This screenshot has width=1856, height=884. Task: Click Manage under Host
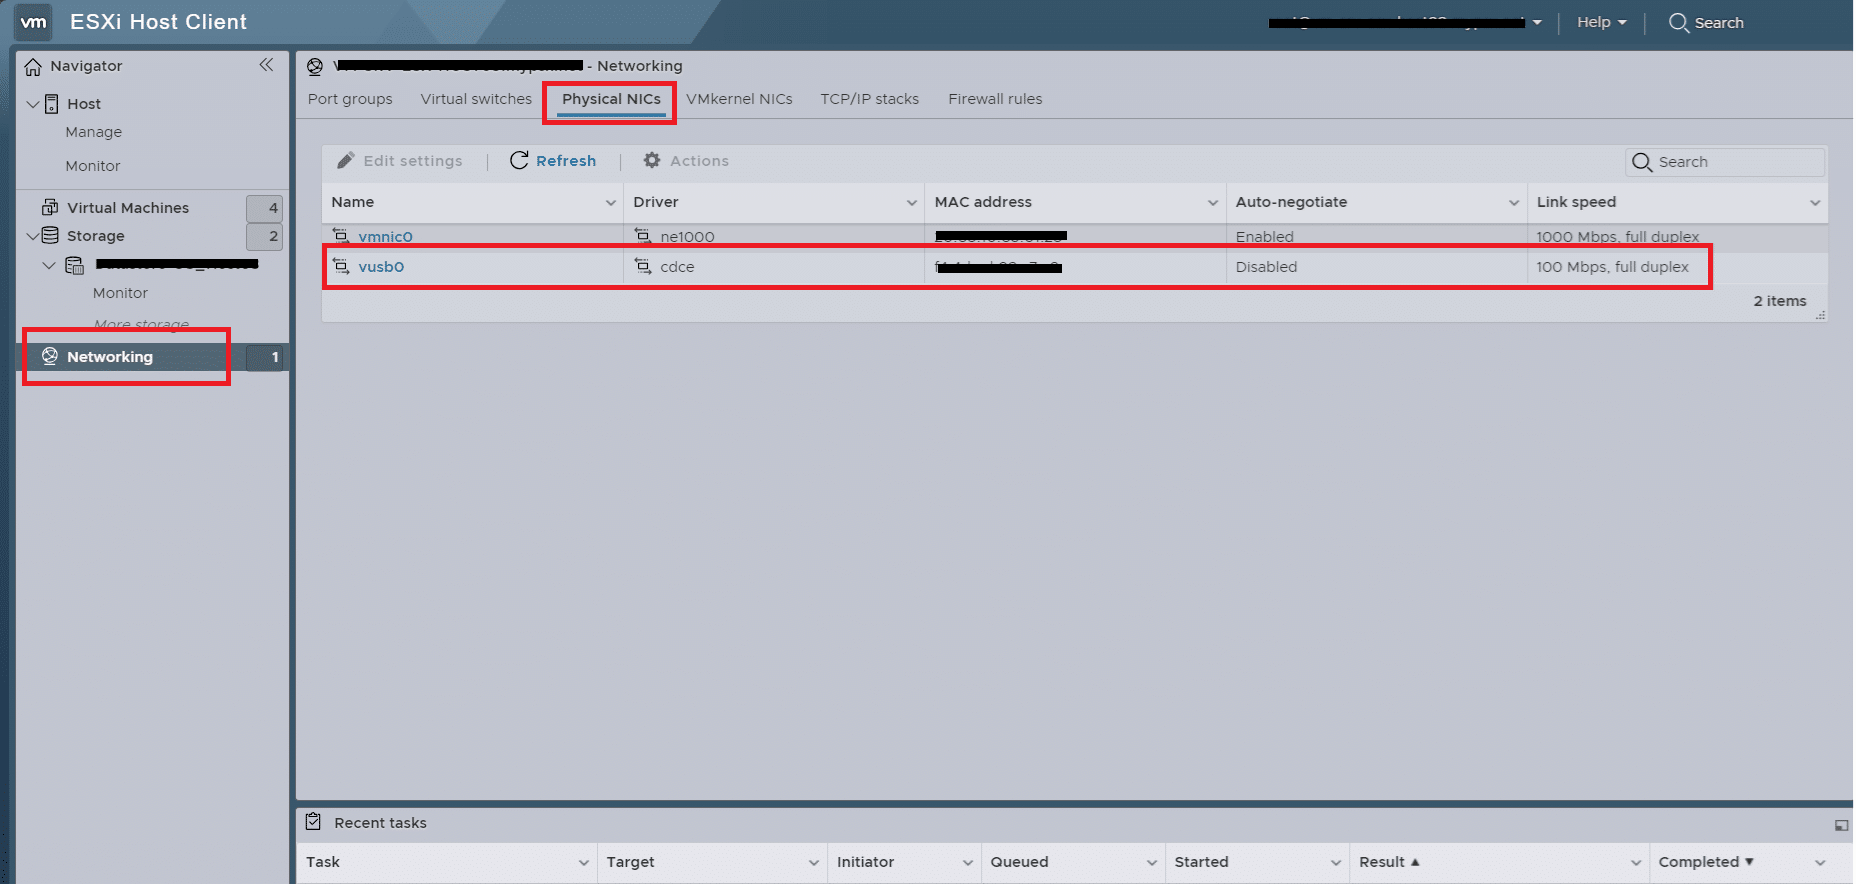(x=93, y=132)
